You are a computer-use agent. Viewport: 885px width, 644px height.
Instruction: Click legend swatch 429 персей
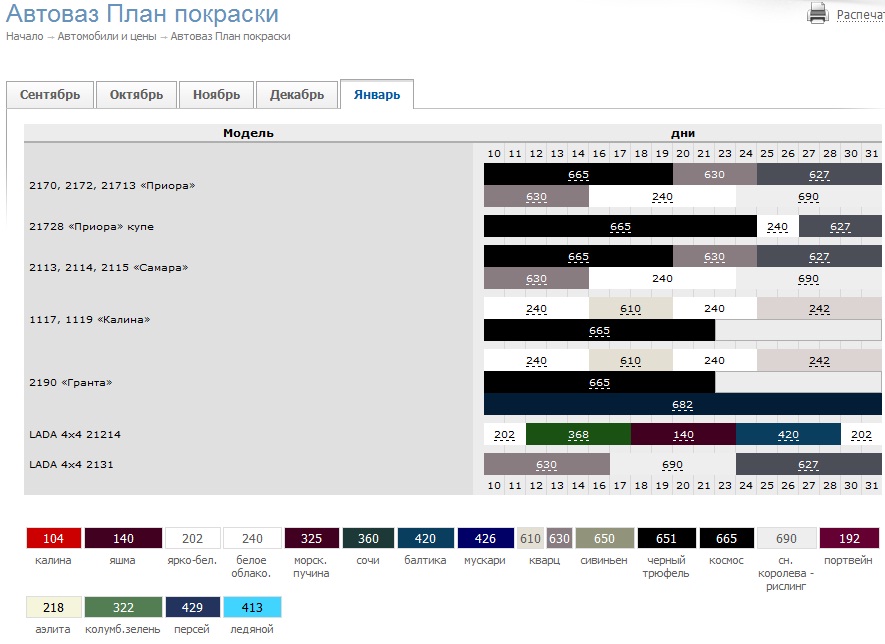(192, 607)
